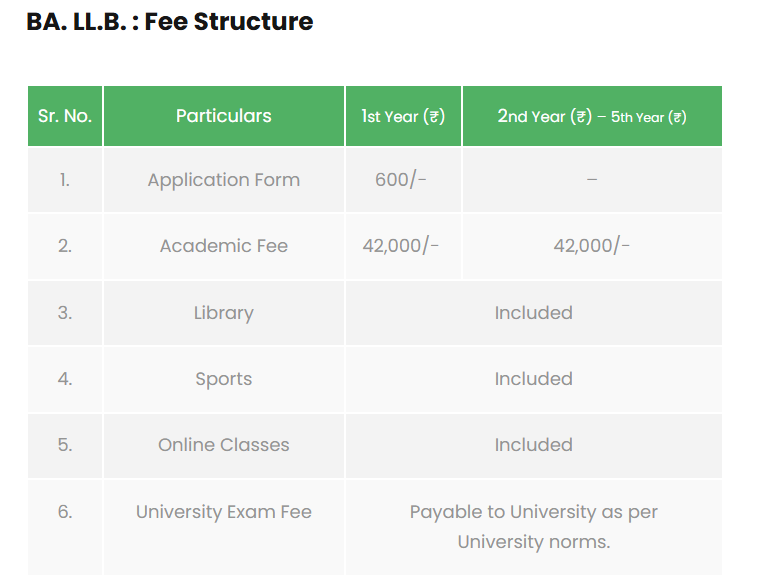Click Included in the Library row
784x587 pixels.
533,313
